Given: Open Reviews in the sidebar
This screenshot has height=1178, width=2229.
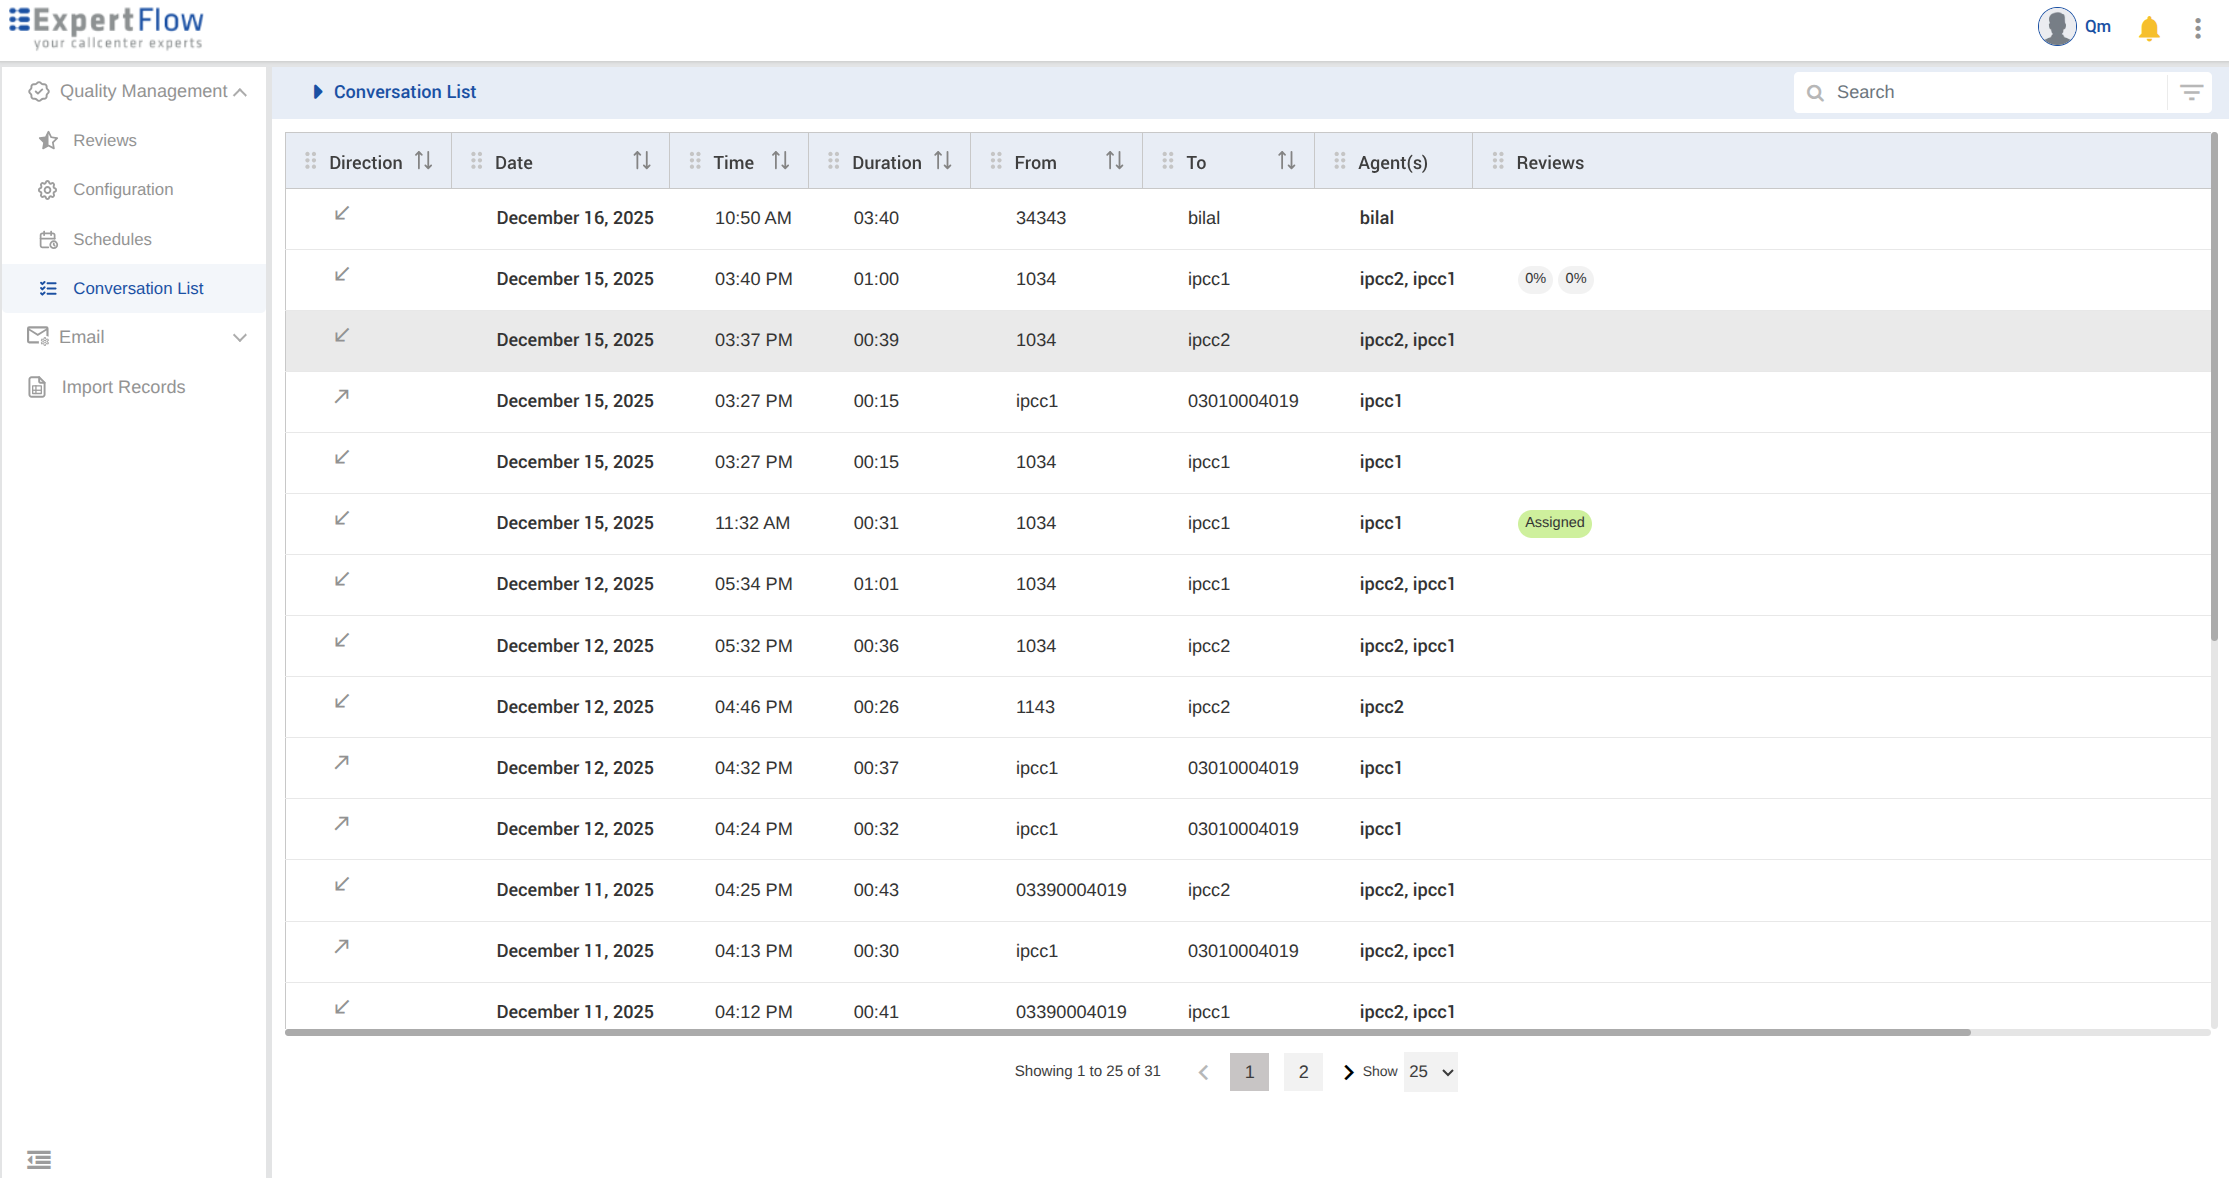Looking at the screenshot, I should [104, 140].
